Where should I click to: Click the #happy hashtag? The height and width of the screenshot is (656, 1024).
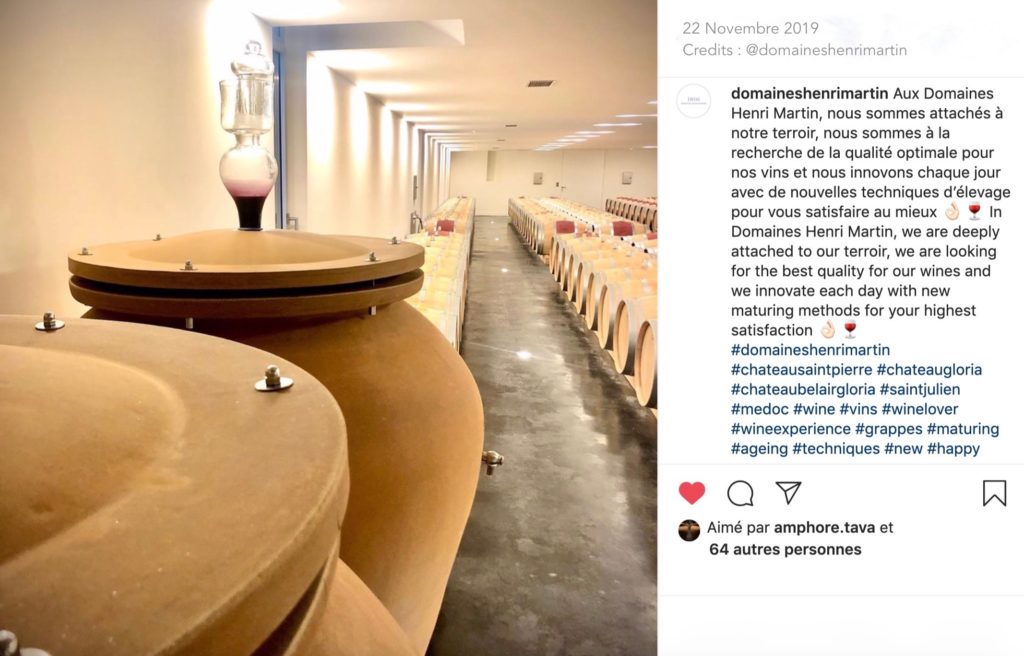point(953,449)
